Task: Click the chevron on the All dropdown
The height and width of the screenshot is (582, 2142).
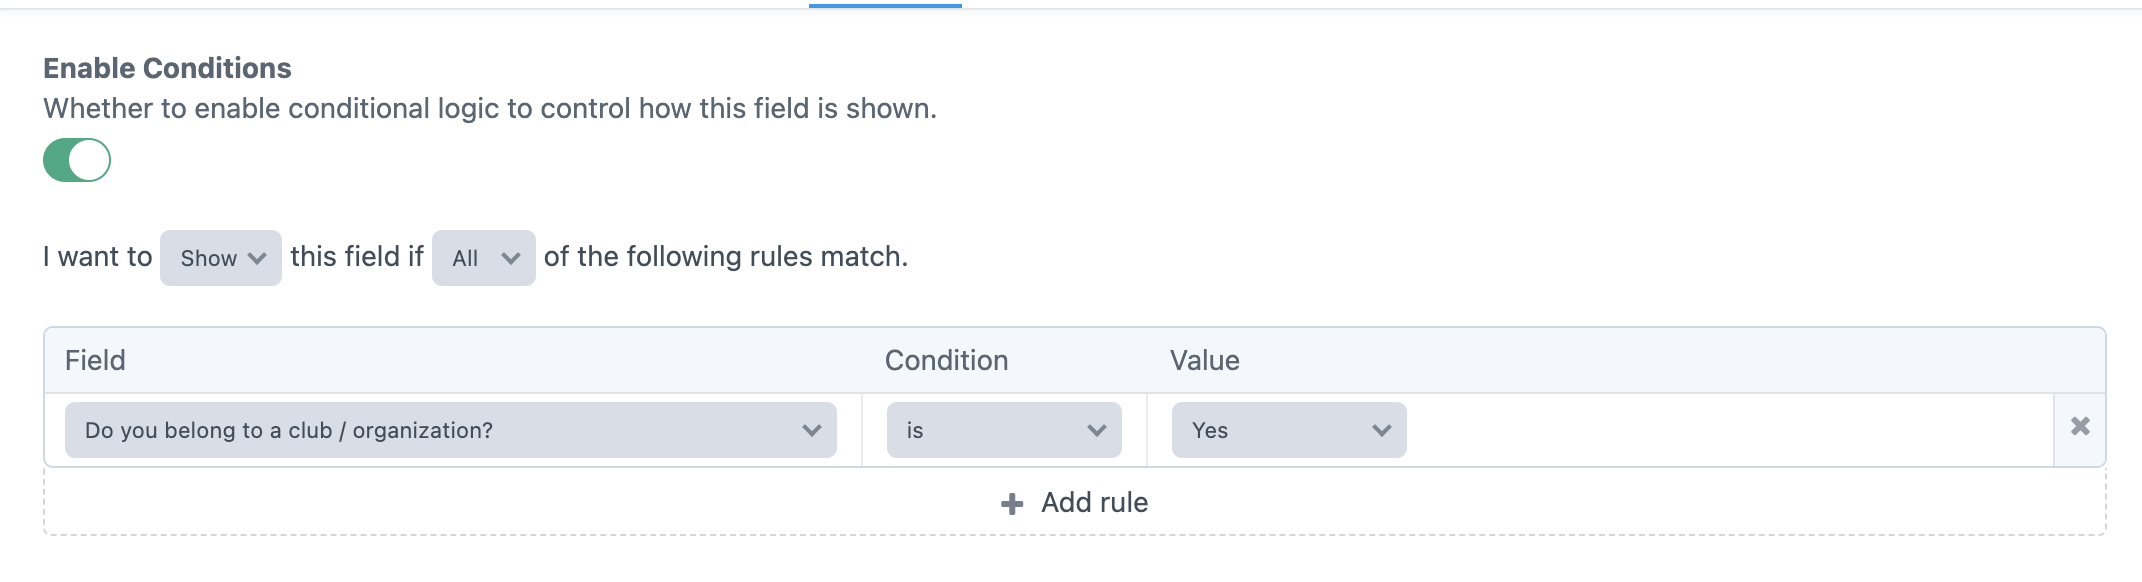Action: 513,258
